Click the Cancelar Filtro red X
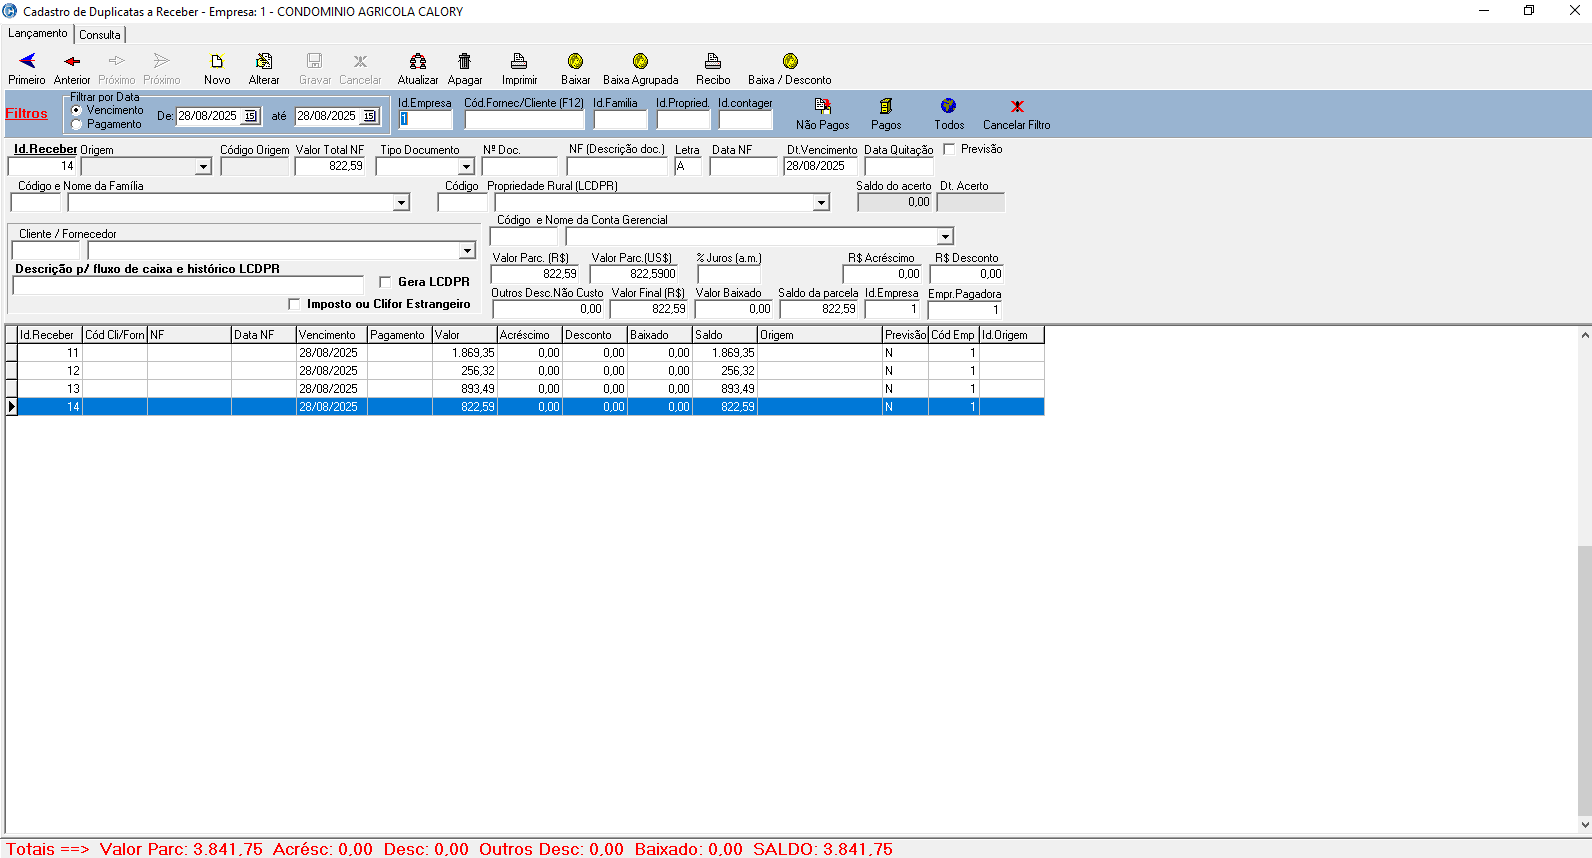Viewport: 1592px width, 858px height. pos(1017,107)
